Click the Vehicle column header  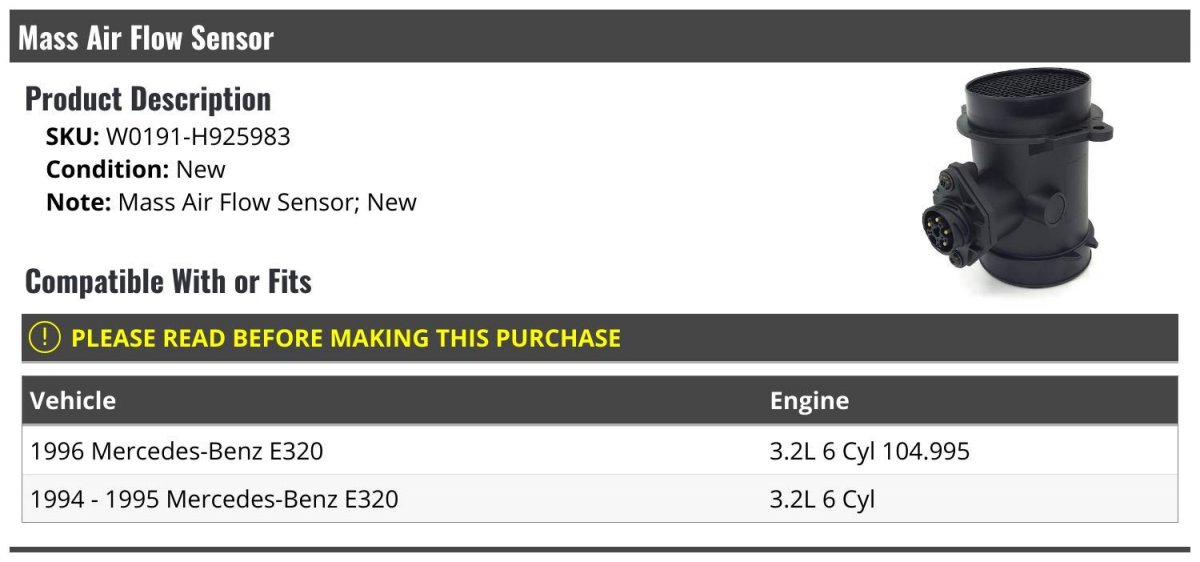[73, 401]
